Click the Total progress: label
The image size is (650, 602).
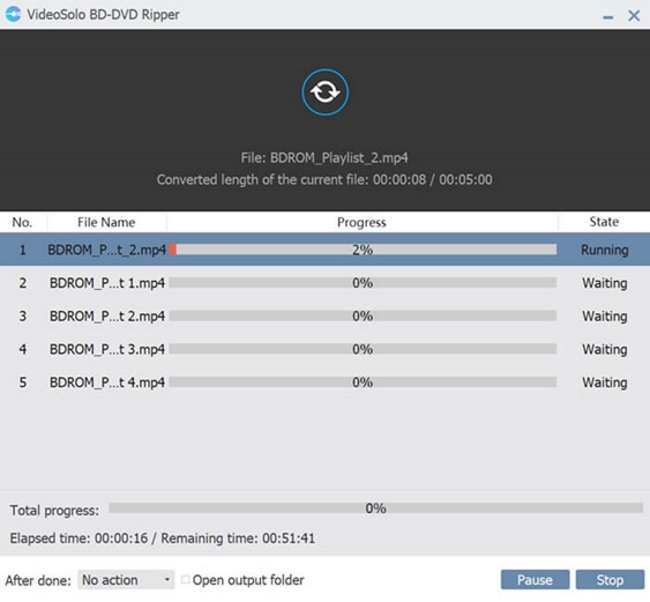click(54, 510)
